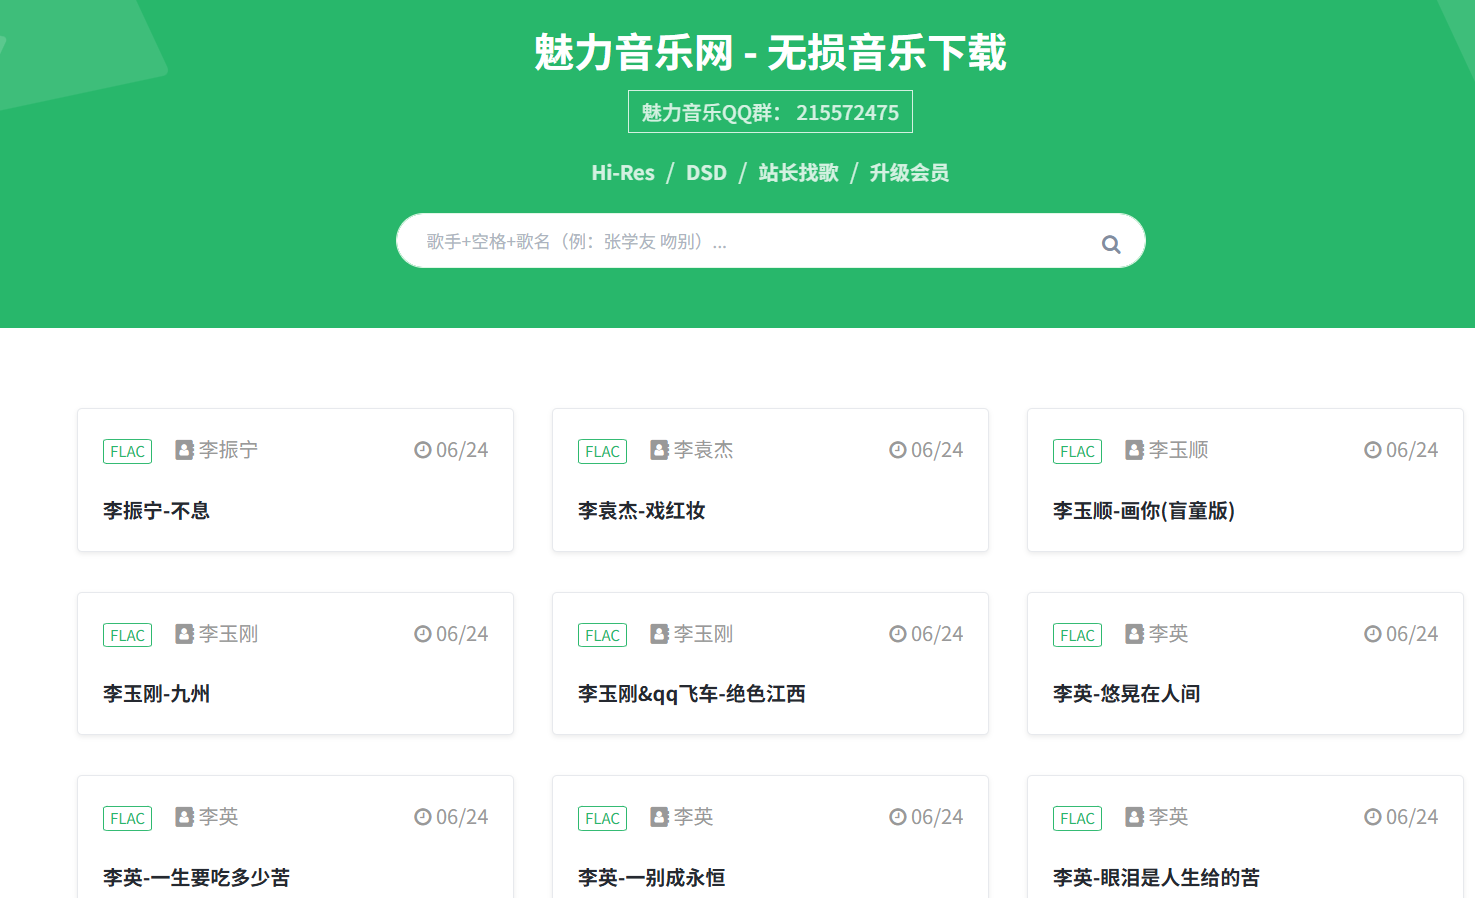Click the artist icon beside 李振宁

pos(184,450)
